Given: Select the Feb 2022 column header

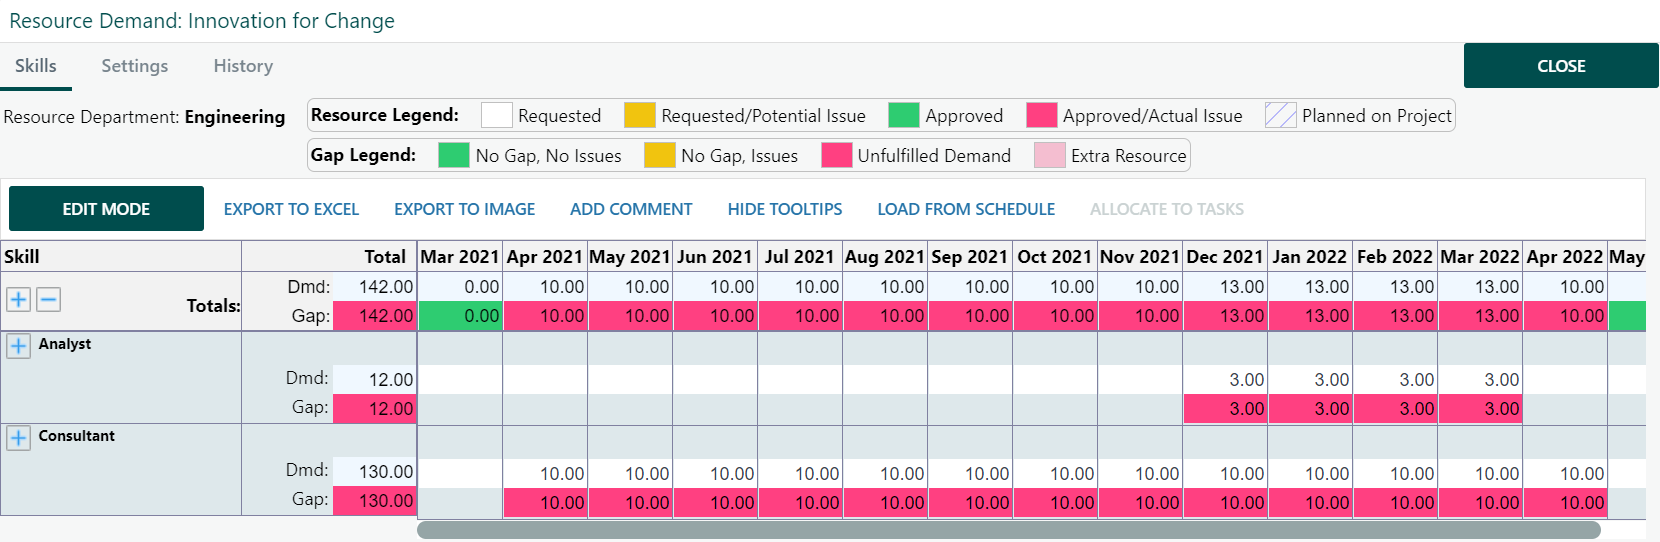Looking at the screenshot, I should tap(1395, 256).
